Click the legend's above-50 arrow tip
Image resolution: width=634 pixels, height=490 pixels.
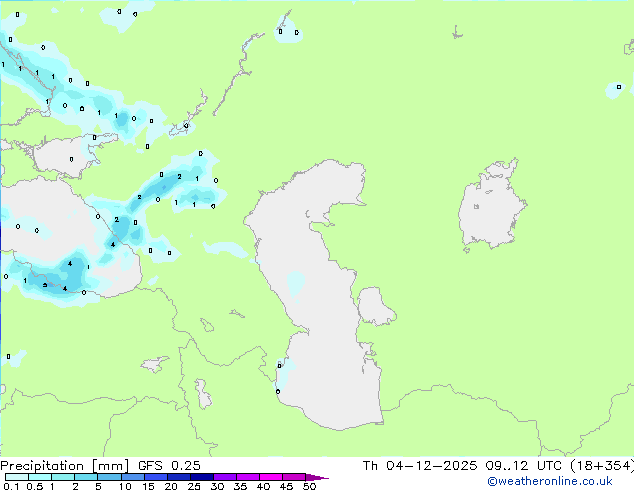317,477
